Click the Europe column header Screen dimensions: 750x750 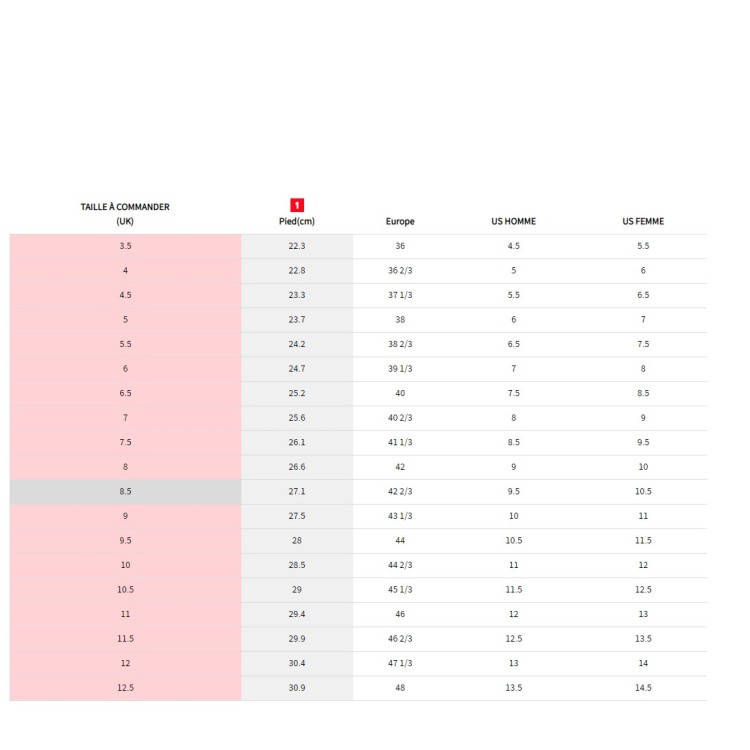(400, 222)
